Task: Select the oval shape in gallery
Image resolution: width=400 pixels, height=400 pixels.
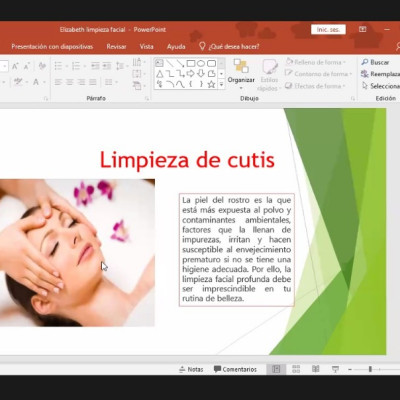Action: (x=201, y=63)
